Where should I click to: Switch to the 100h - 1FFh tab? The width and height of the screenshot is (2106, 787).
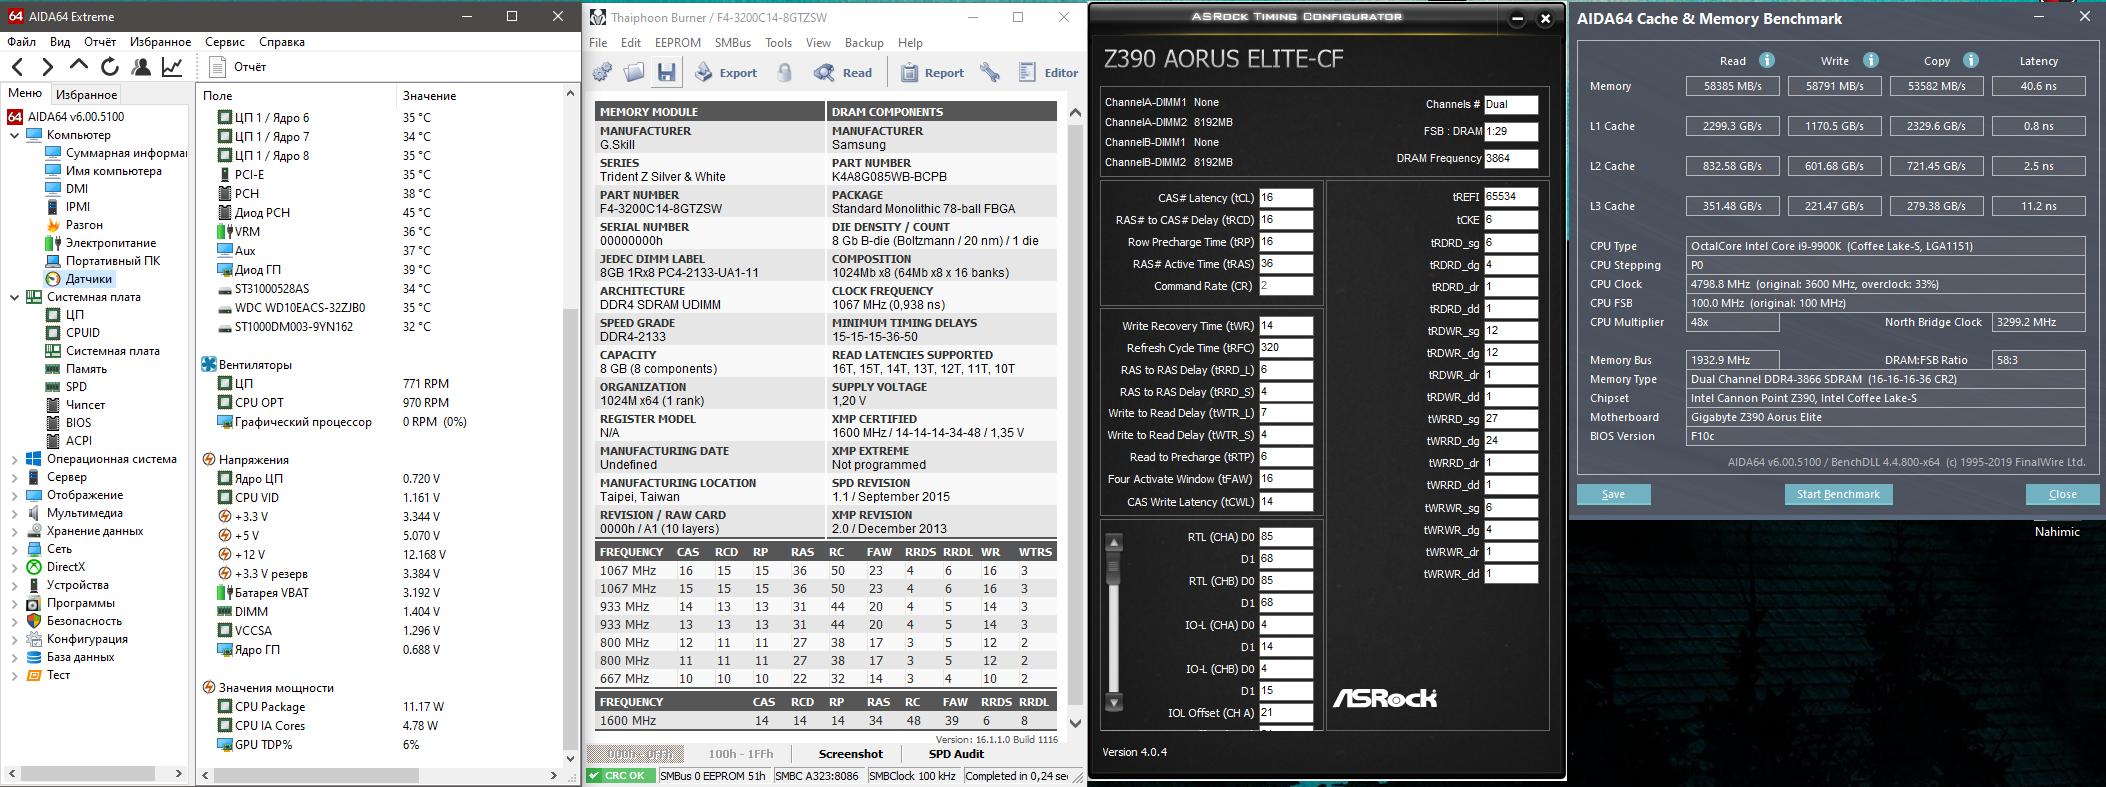click(741, 754)
